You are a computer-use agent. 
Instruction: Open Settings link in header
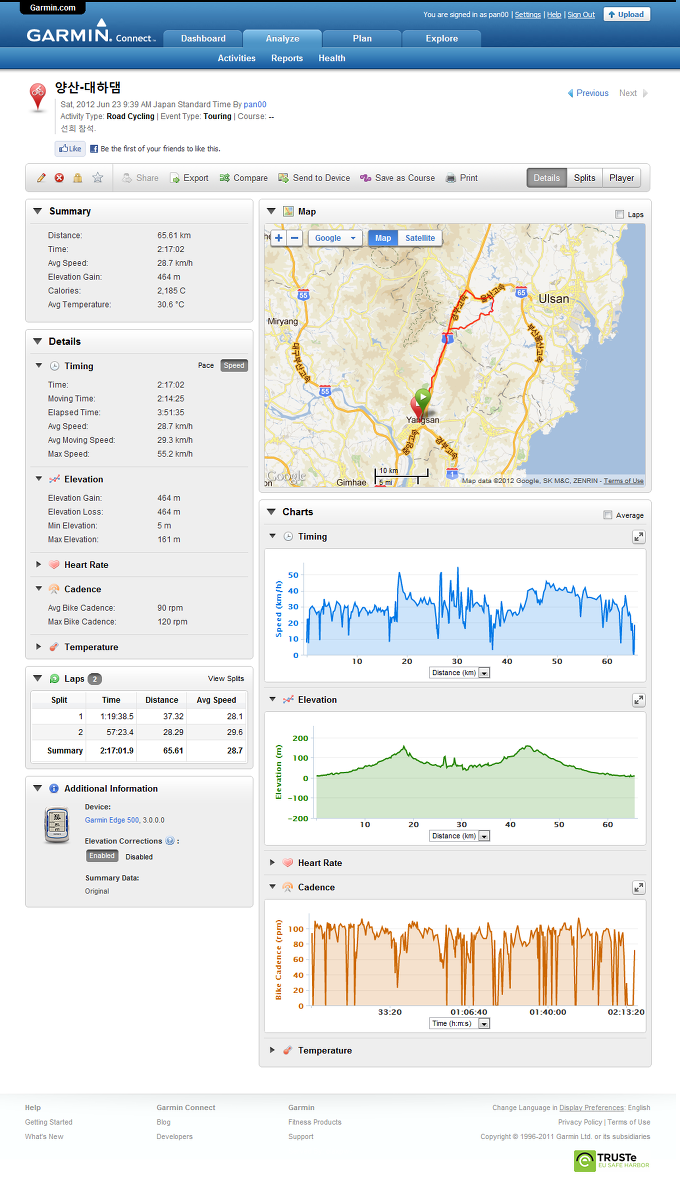528,14
